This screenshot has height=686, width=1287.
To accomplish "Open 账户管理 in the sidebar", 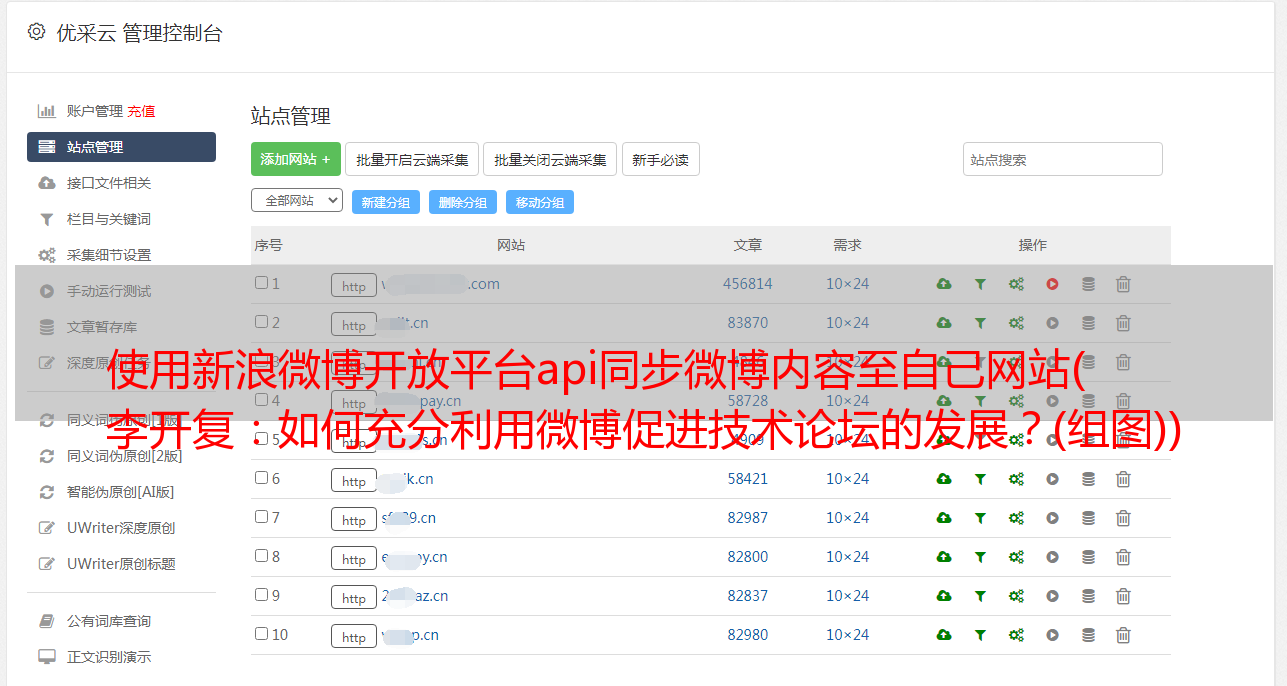I will (94, 111).
